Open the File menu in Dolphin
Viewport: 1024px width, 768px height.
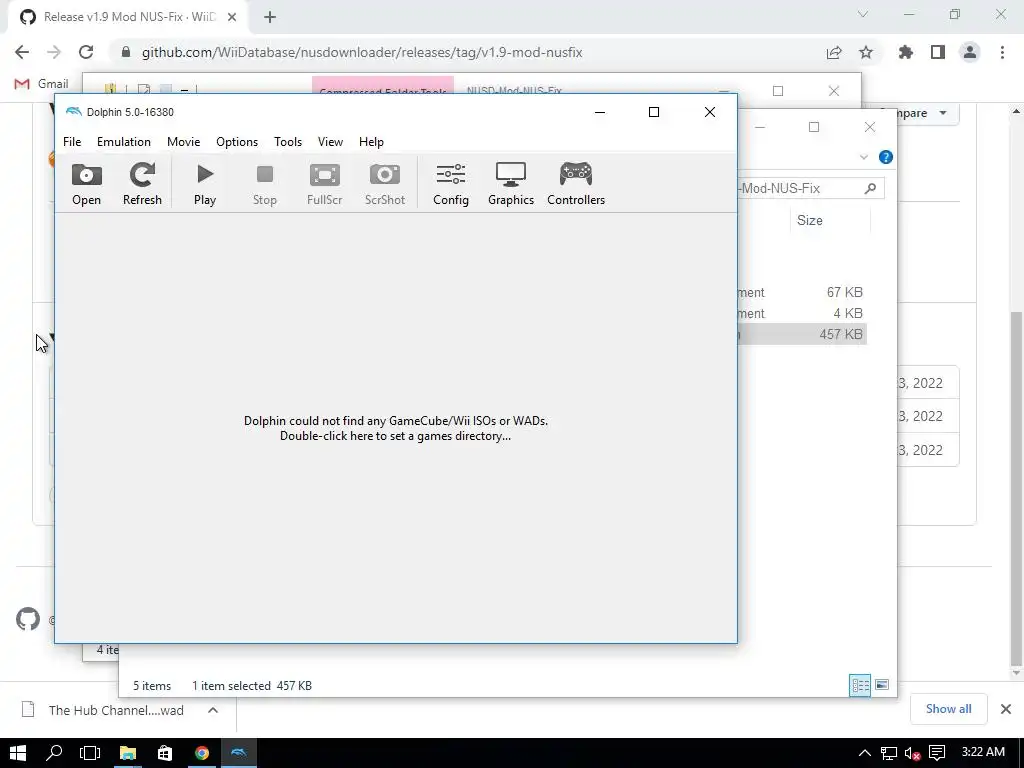point(72,142)
